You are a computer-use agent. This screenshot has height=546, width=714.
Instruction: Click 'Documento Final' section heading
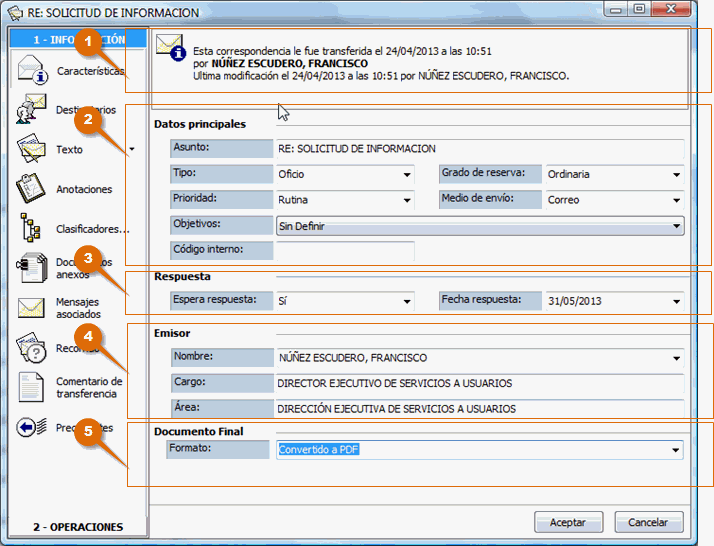pos(199,431)
